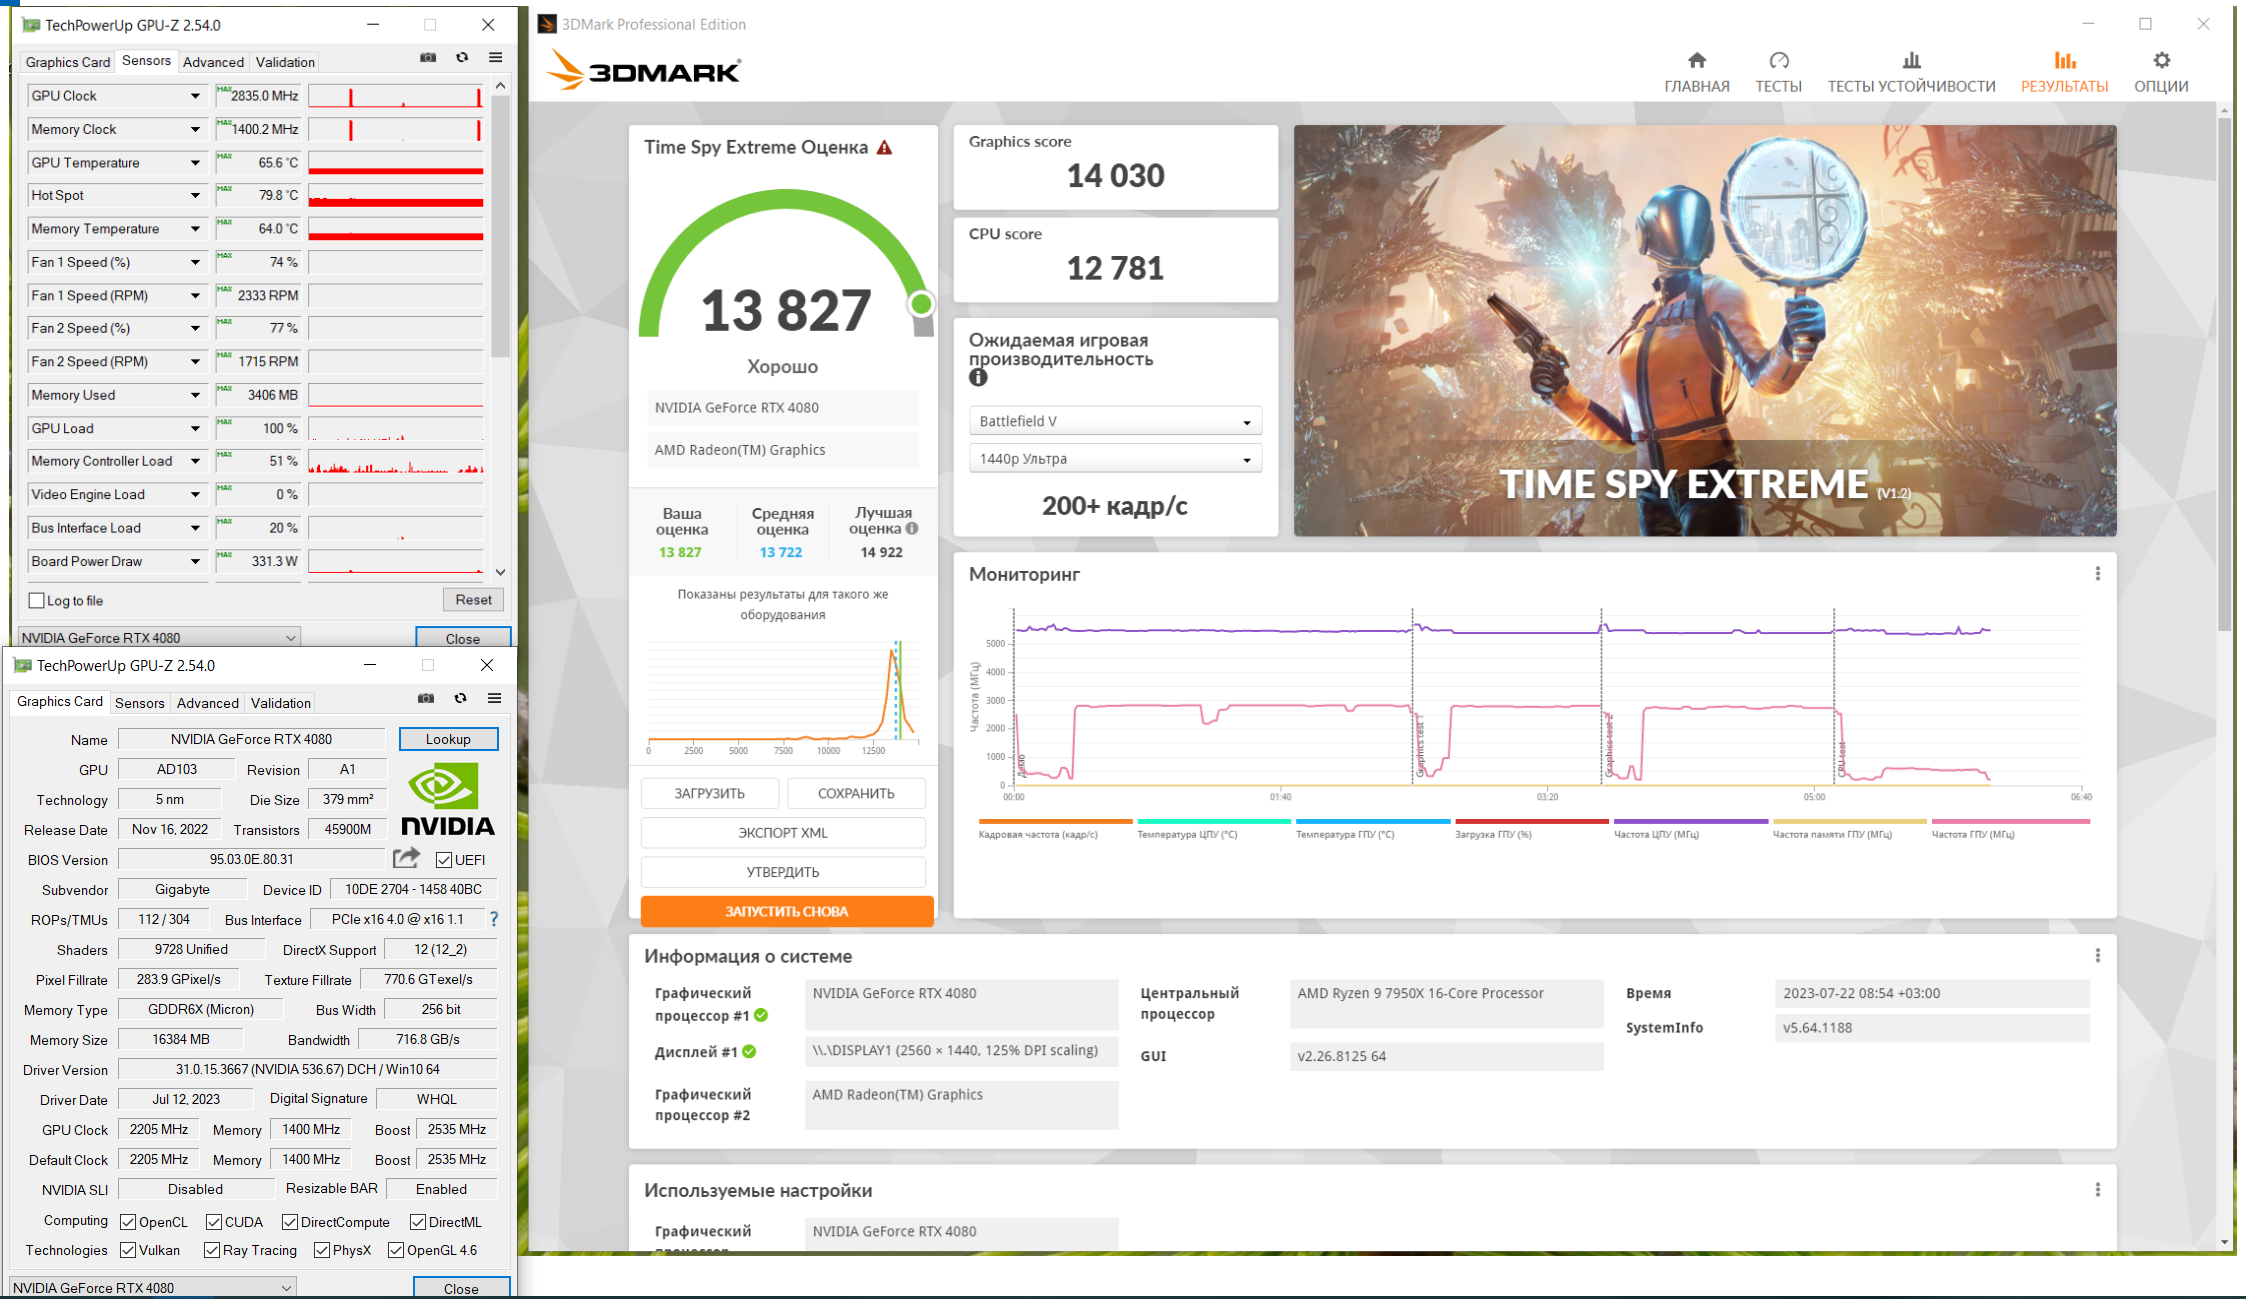Expand the Battlefield V game dropdown

click(x=1115, y=421)
